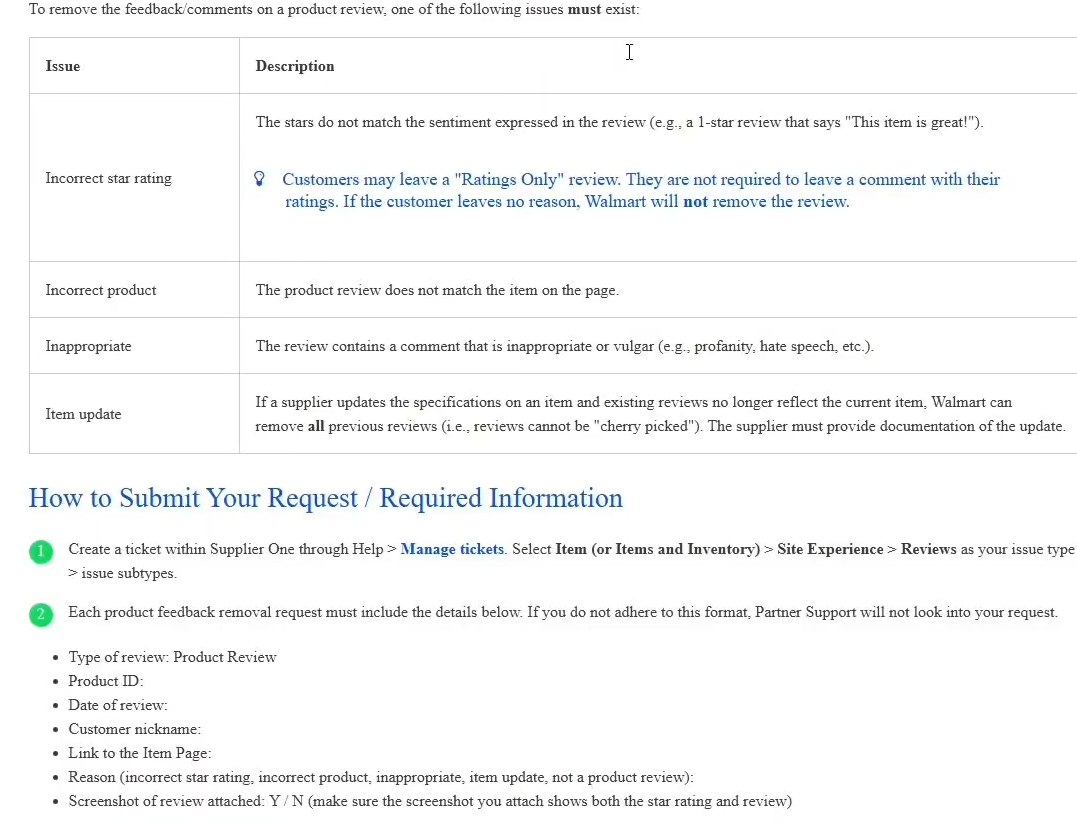Select the "Incorrect product" issue cell
Screen dimensions: 1077x822
pyautogui.click(x=101, y=290)
